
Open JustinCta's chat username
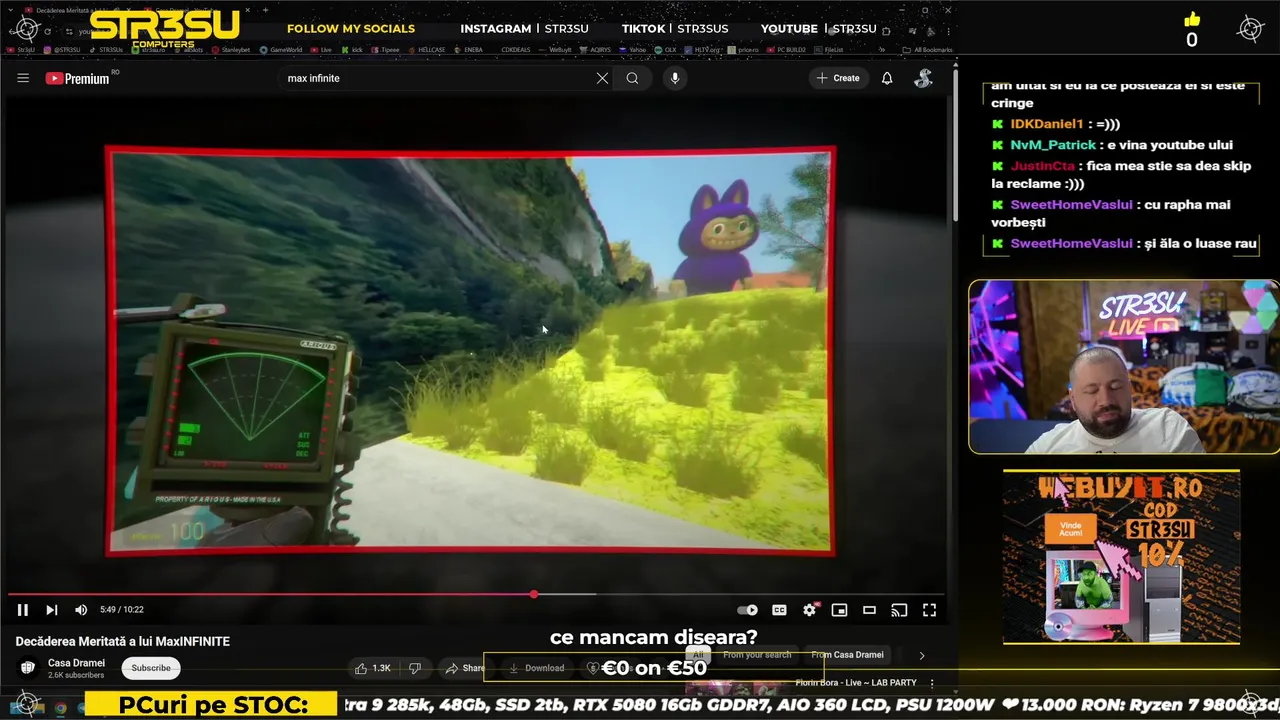pyautogui.click(x=1042, y=166)
